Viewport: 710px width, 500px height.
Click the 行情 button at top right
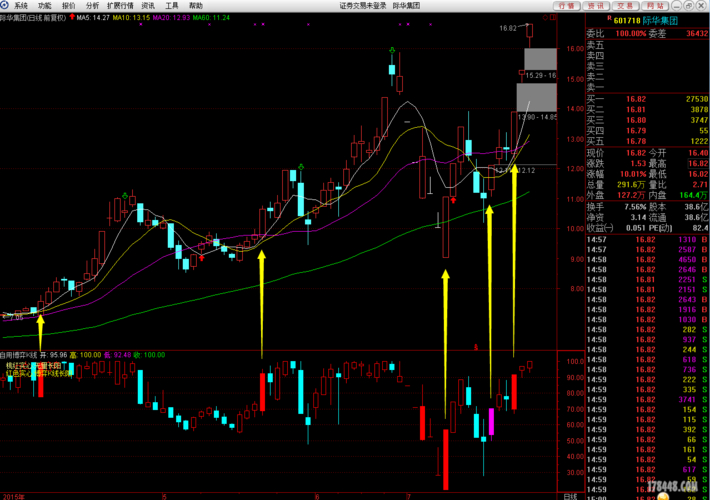click(566, 5)
